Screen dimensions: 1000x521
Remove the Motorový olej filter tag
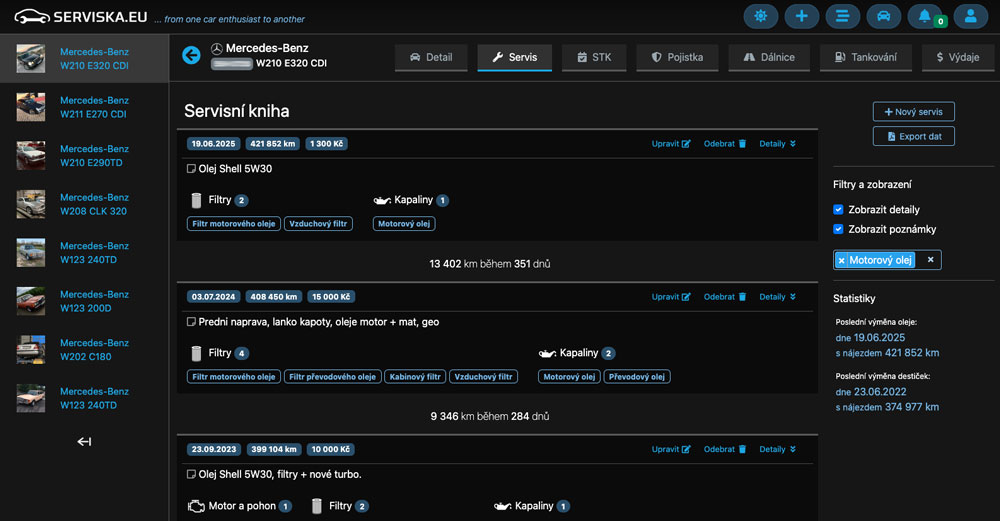(x=841, y=260)
